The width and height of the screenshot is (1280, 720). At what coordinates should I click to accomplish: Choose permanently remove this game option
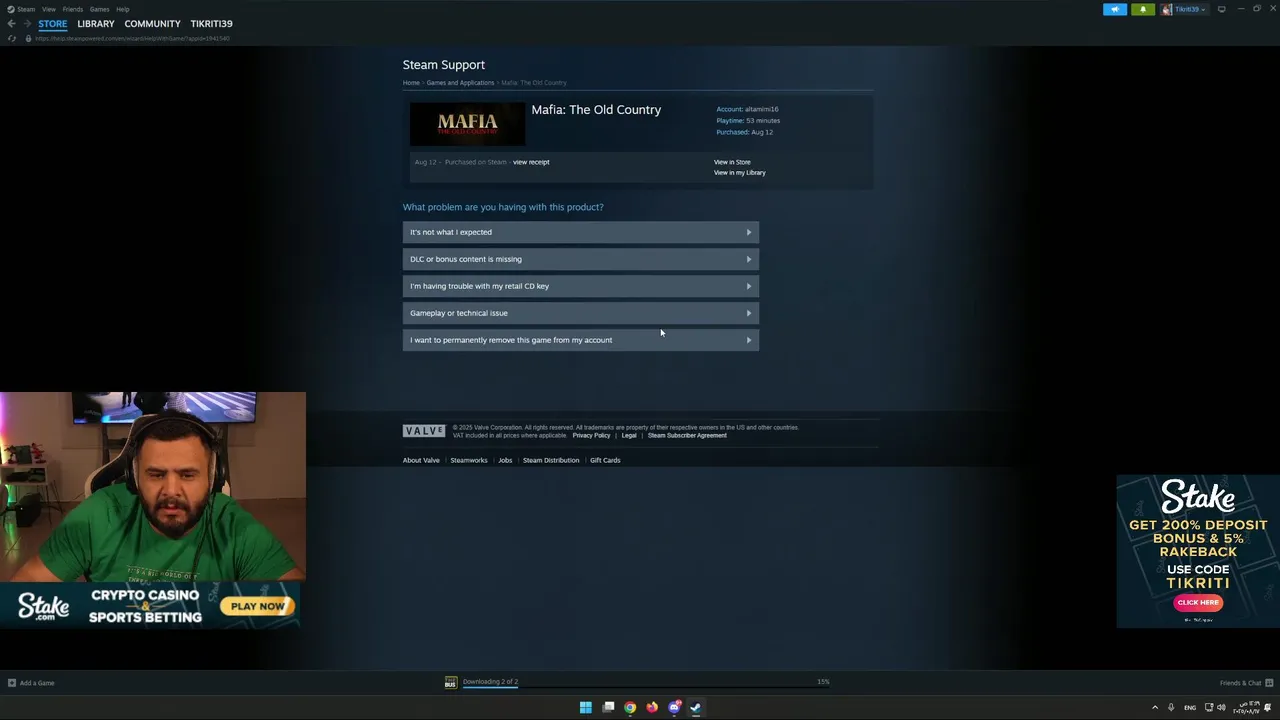point(581,340)
